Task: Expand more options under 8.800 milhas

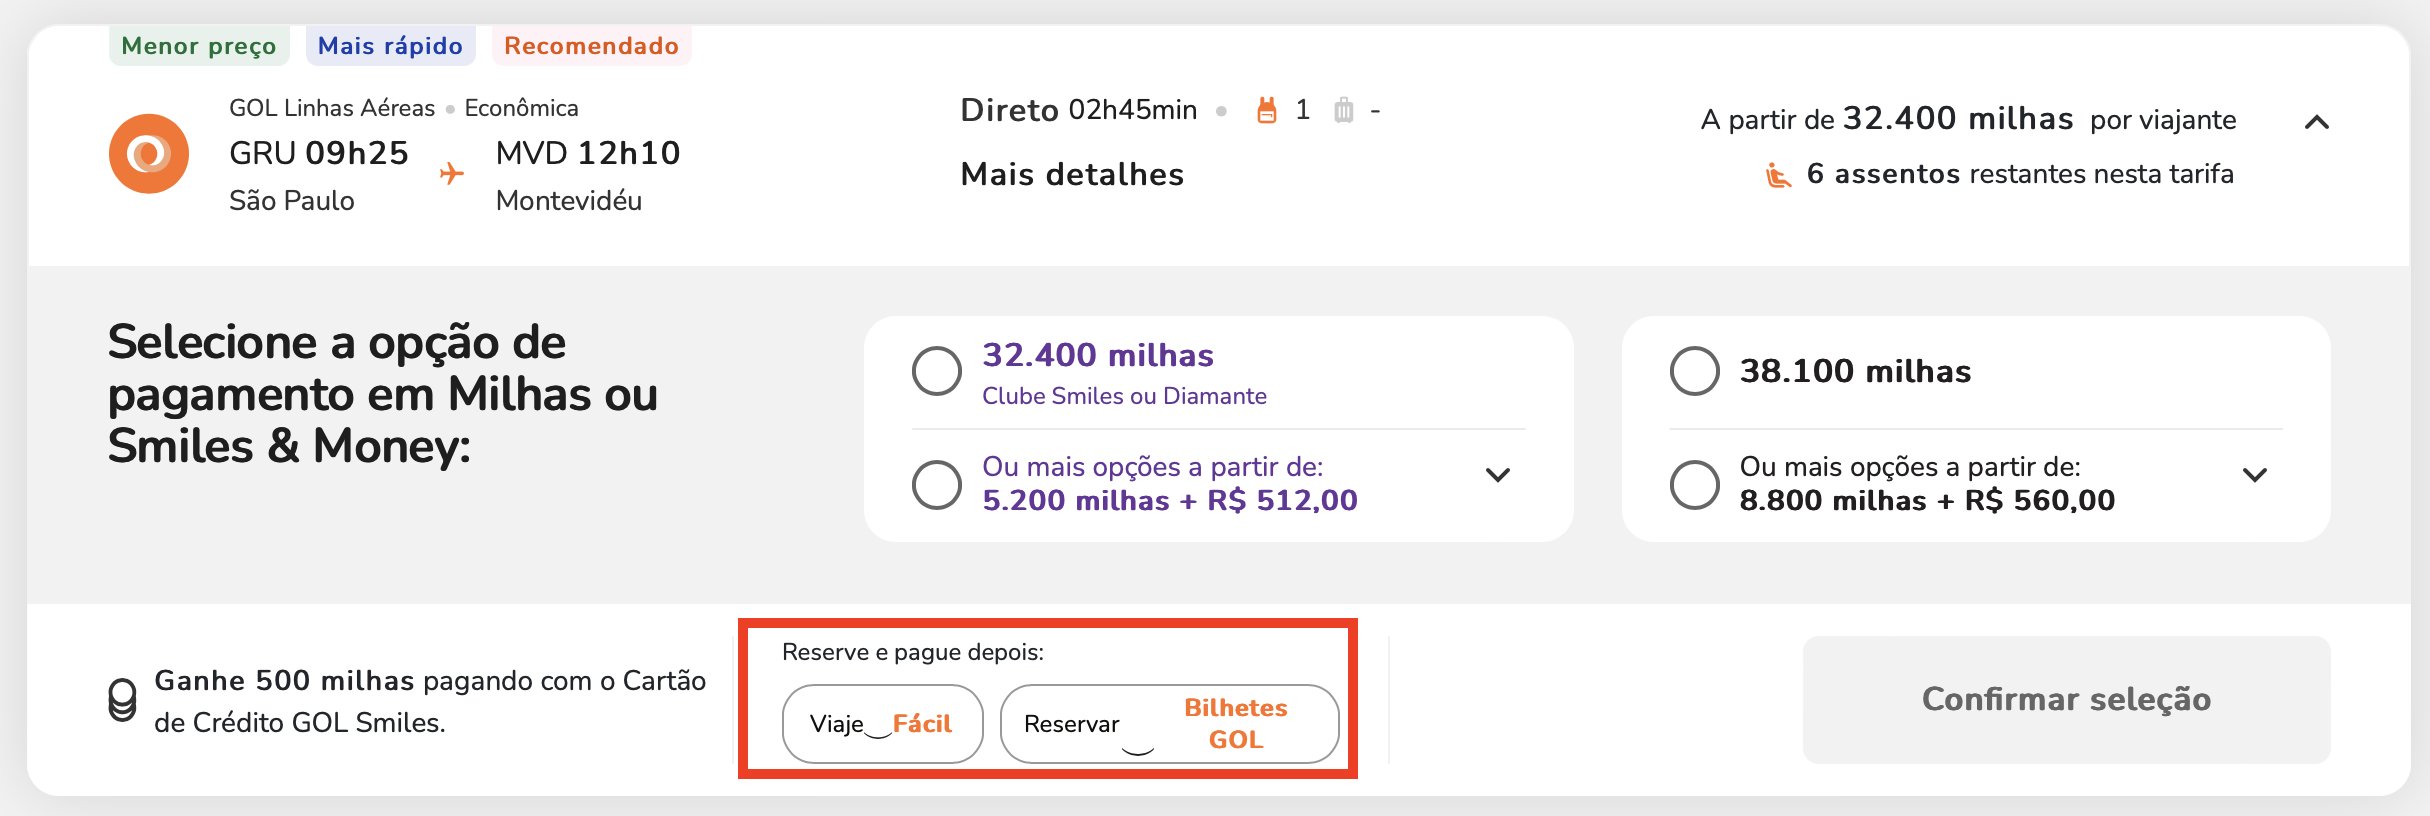Action: coord(2255,475)
